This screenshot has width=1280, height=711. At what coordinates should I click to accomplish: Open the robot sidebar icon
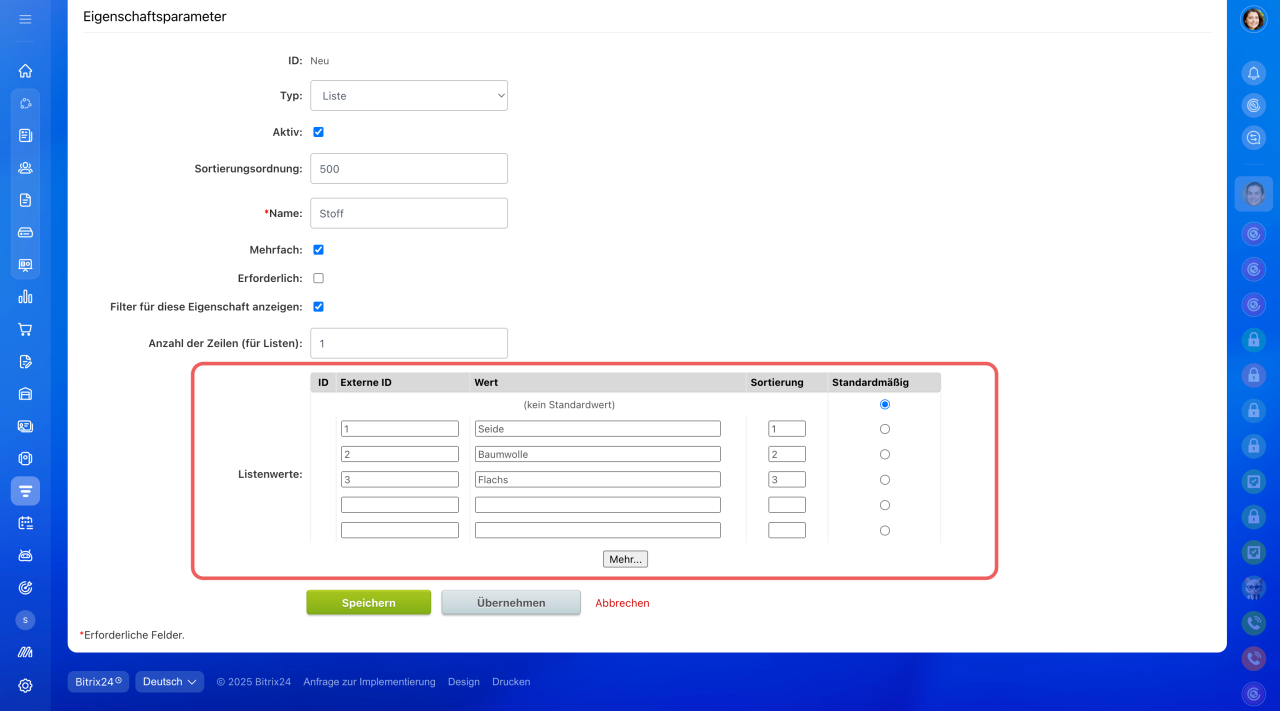25,555
